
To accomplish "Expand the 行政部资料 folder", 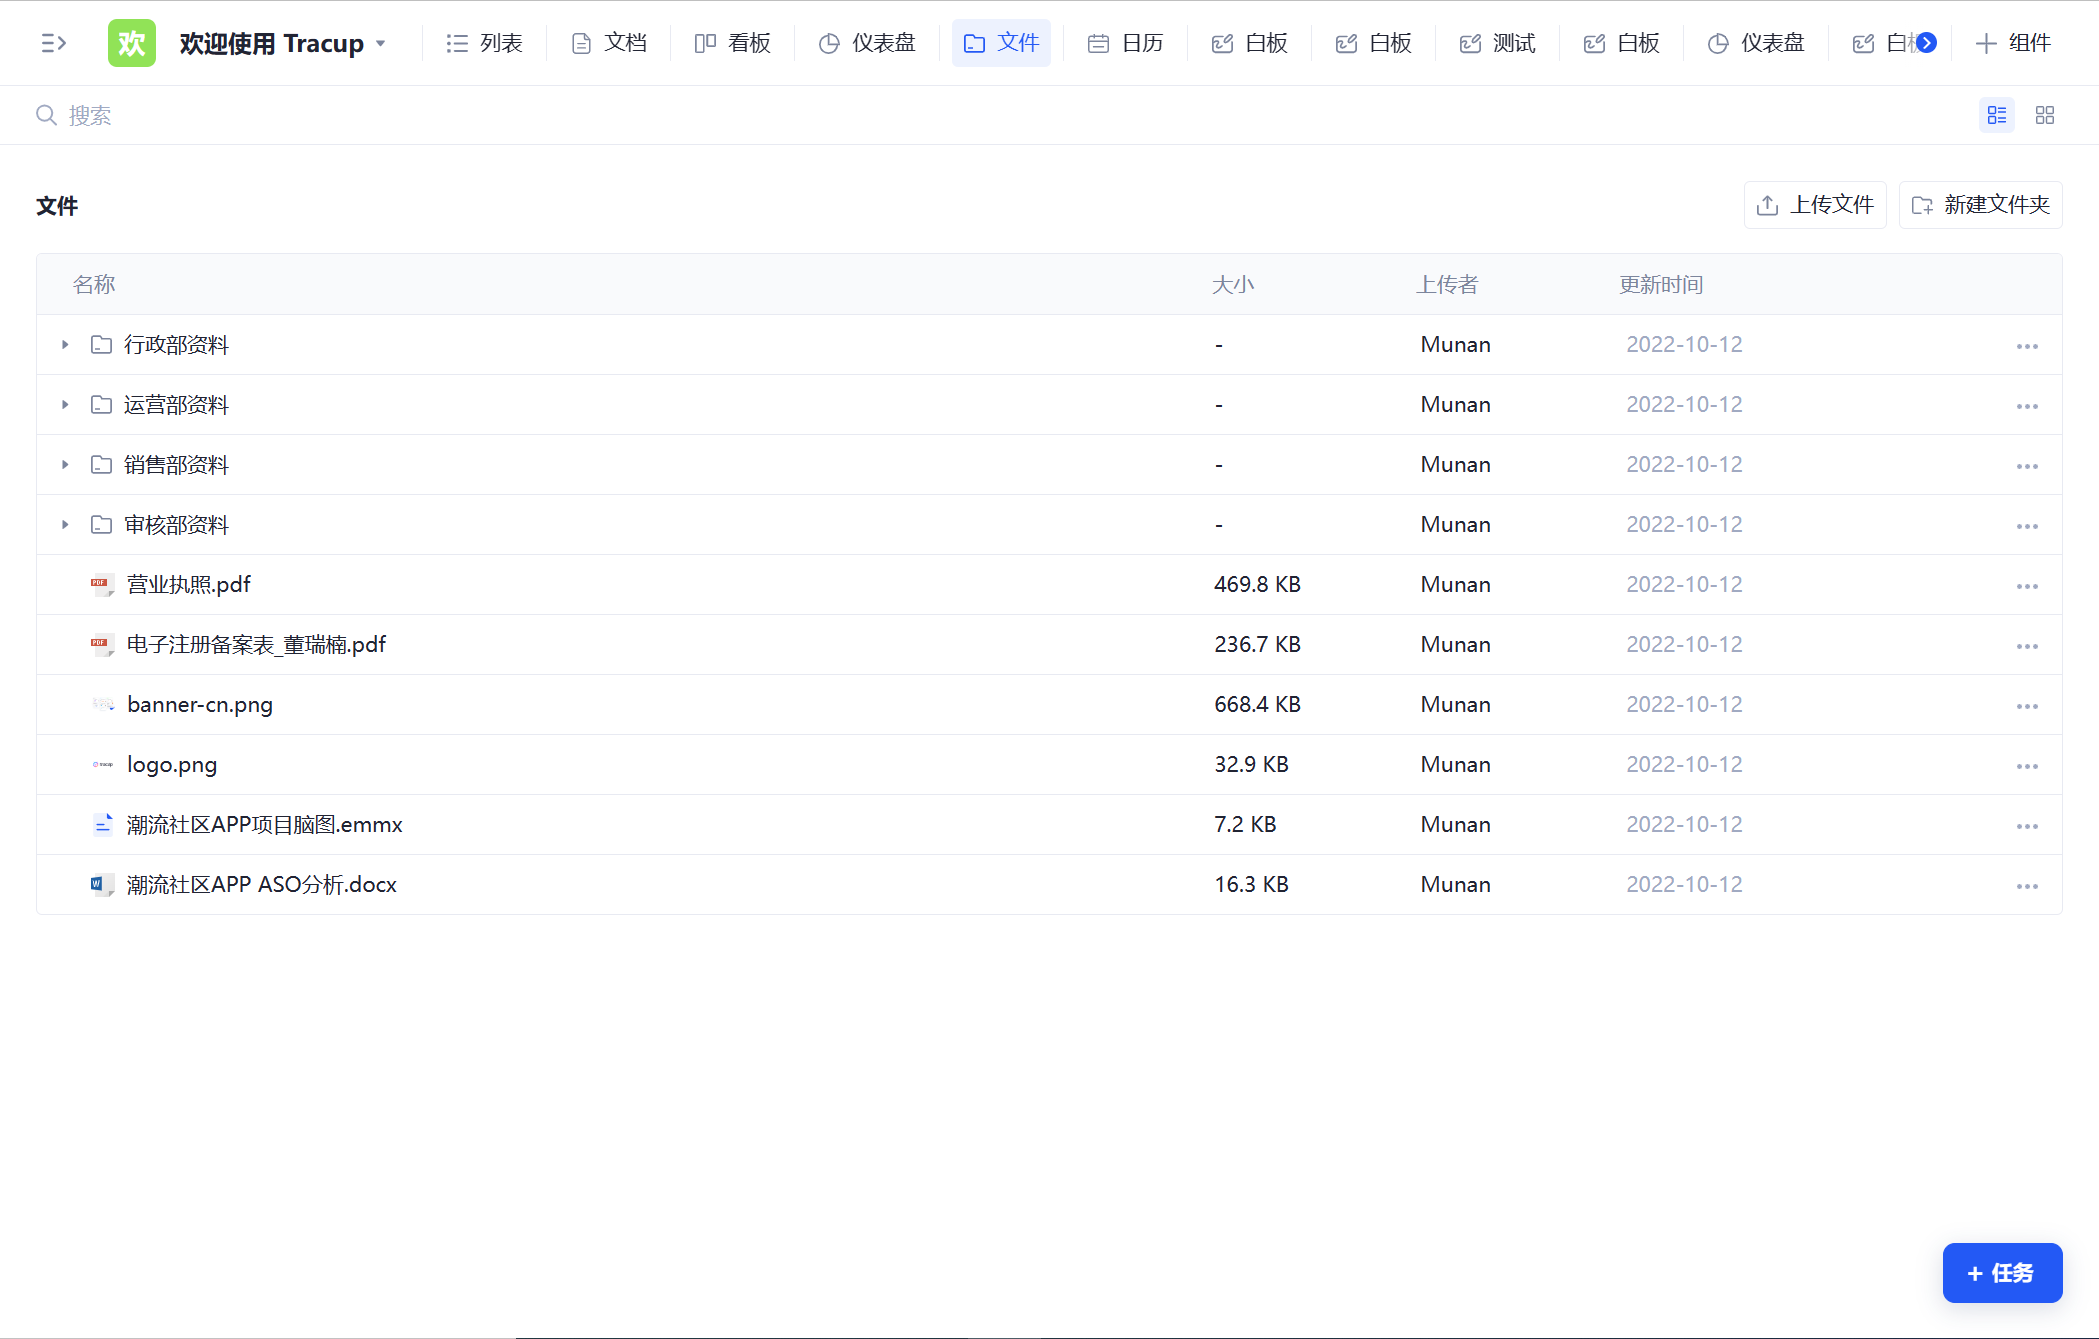I will point(65,345).
